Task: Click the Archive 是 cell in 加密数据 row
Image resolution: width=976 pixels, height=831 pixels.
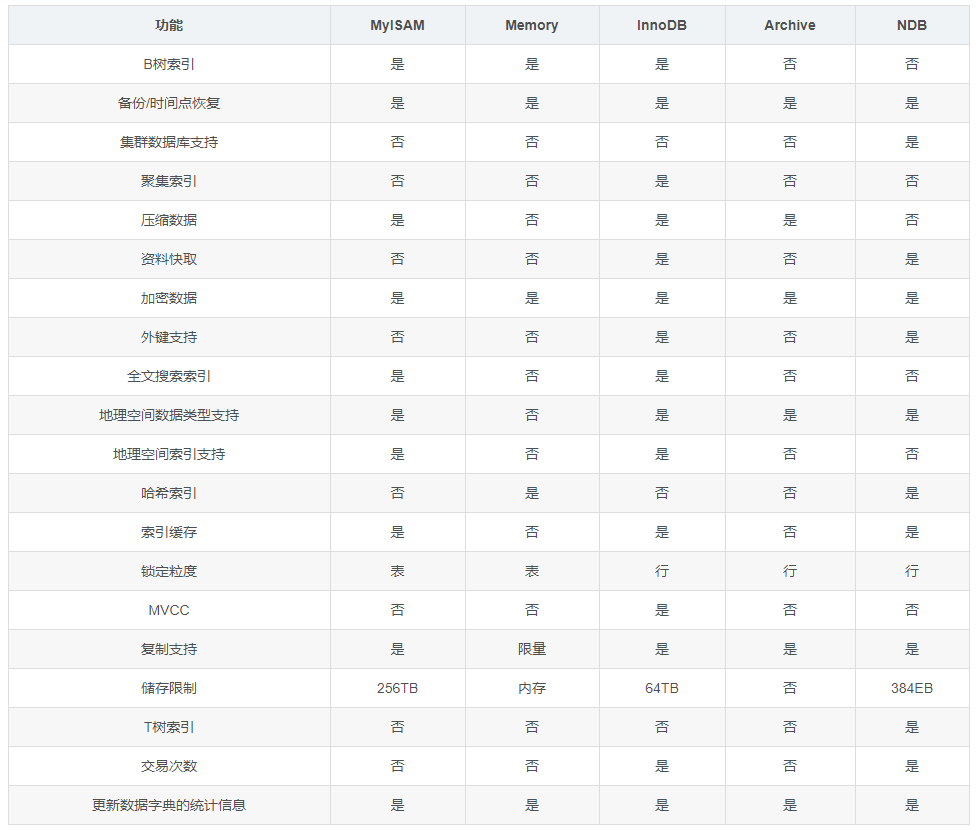Action: (x=790, y=298)
